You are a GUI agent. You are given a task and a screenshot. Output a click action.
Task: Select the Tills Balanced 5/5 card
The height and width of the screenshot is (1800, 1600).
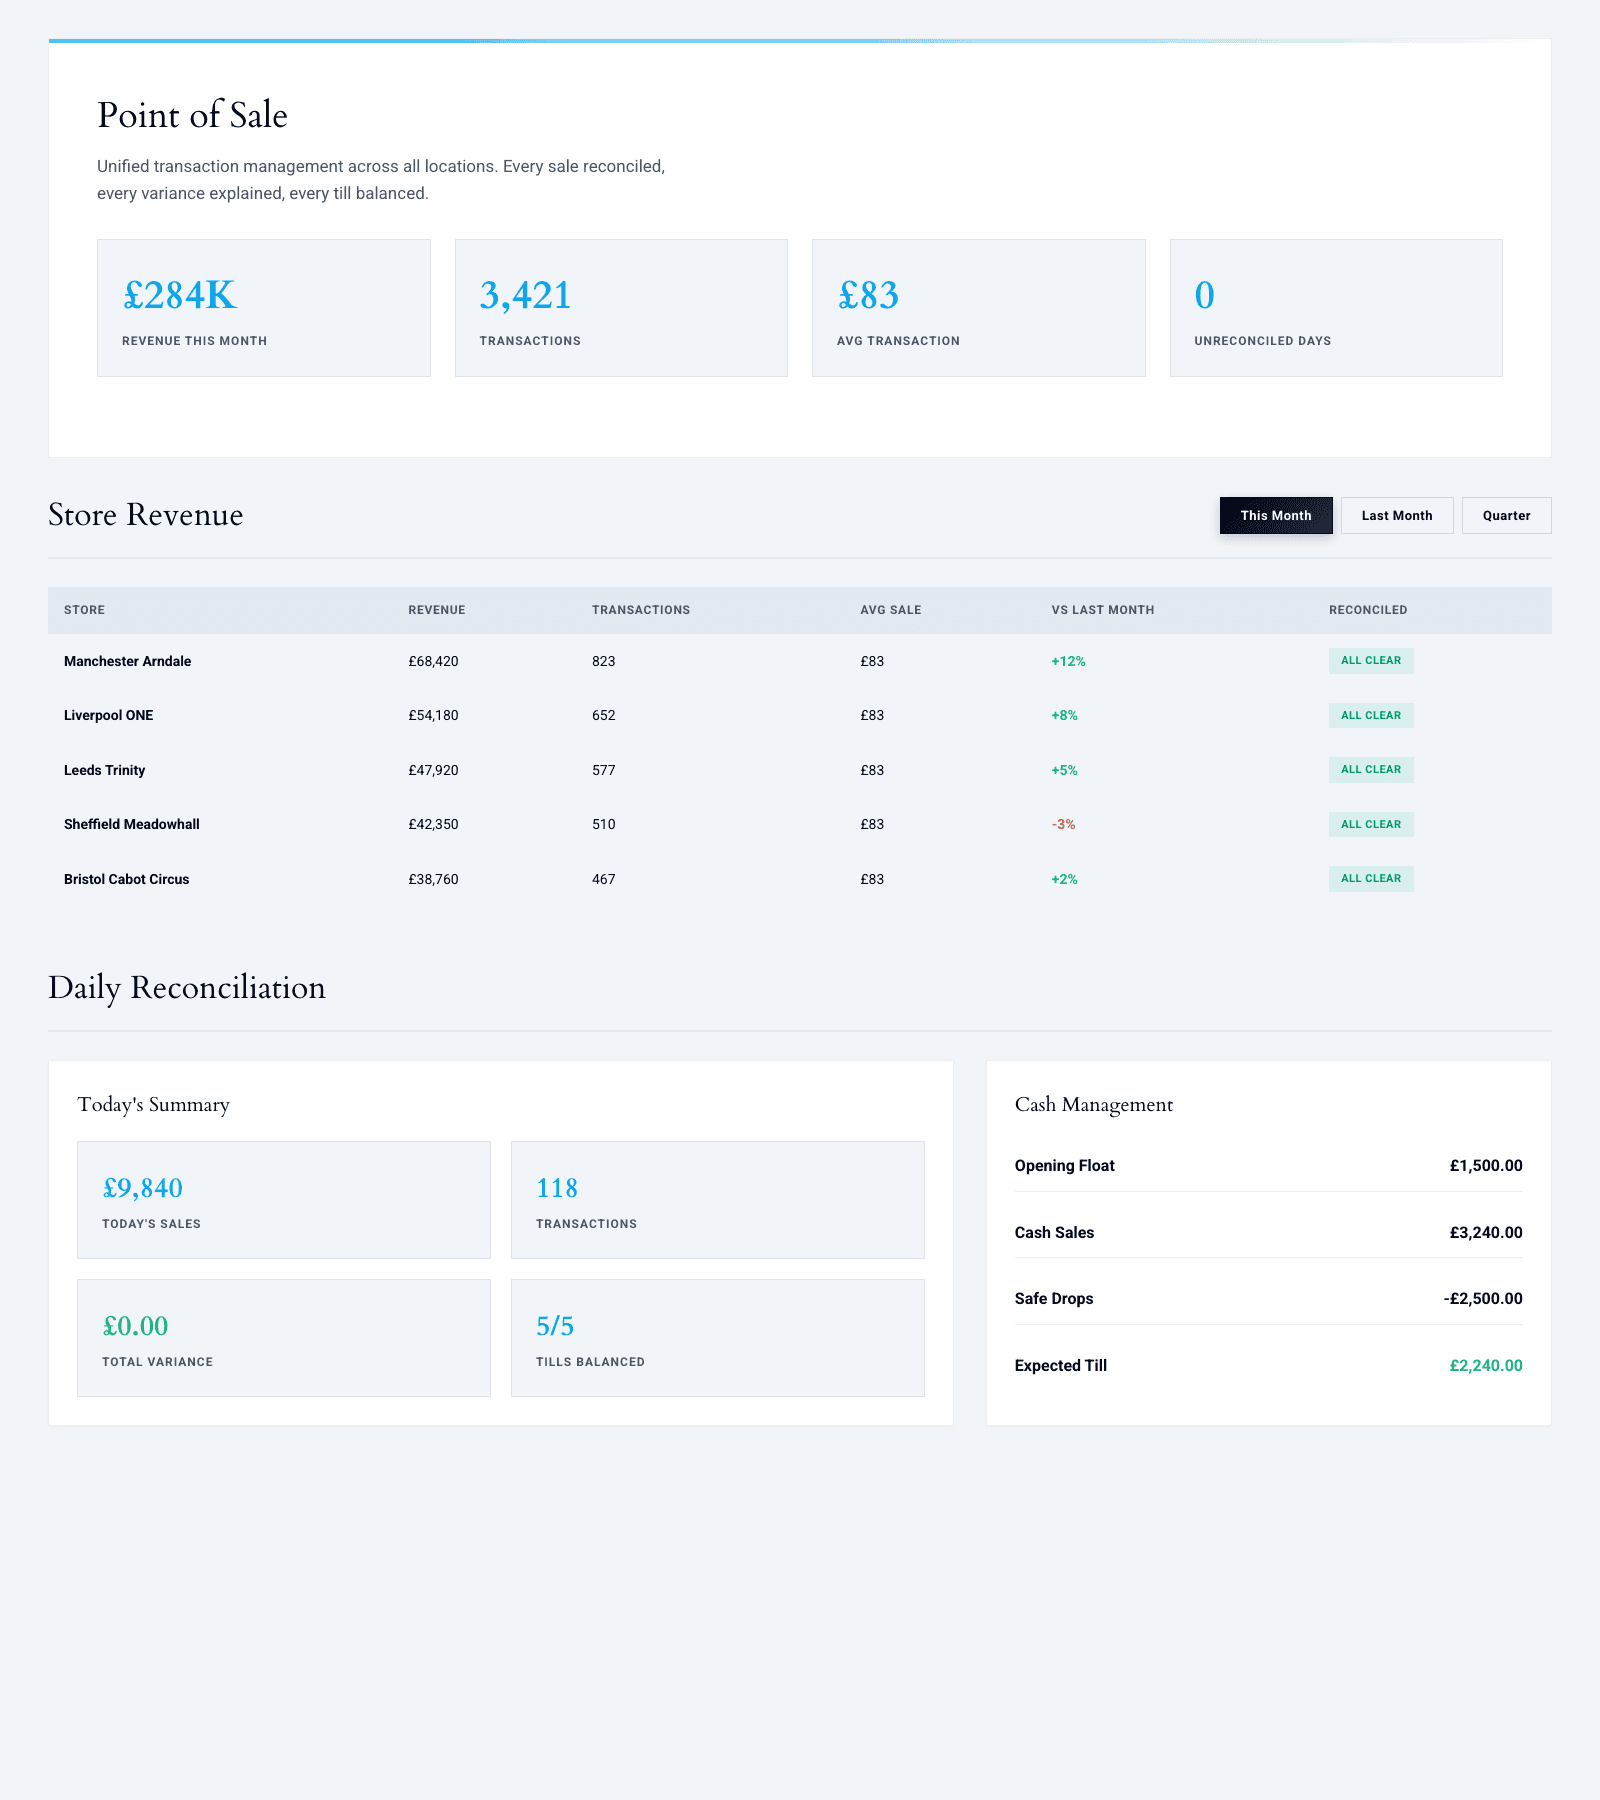(717, 1337)
